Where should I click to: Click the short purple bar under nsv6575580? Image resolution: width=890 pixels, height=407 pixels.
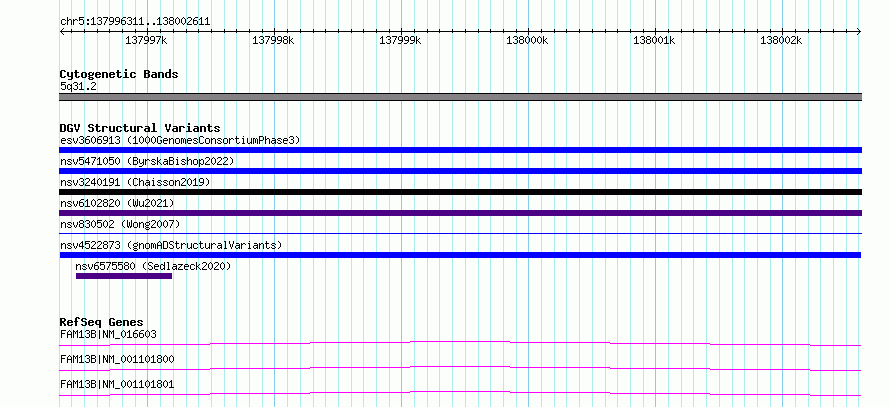point(124,276)
